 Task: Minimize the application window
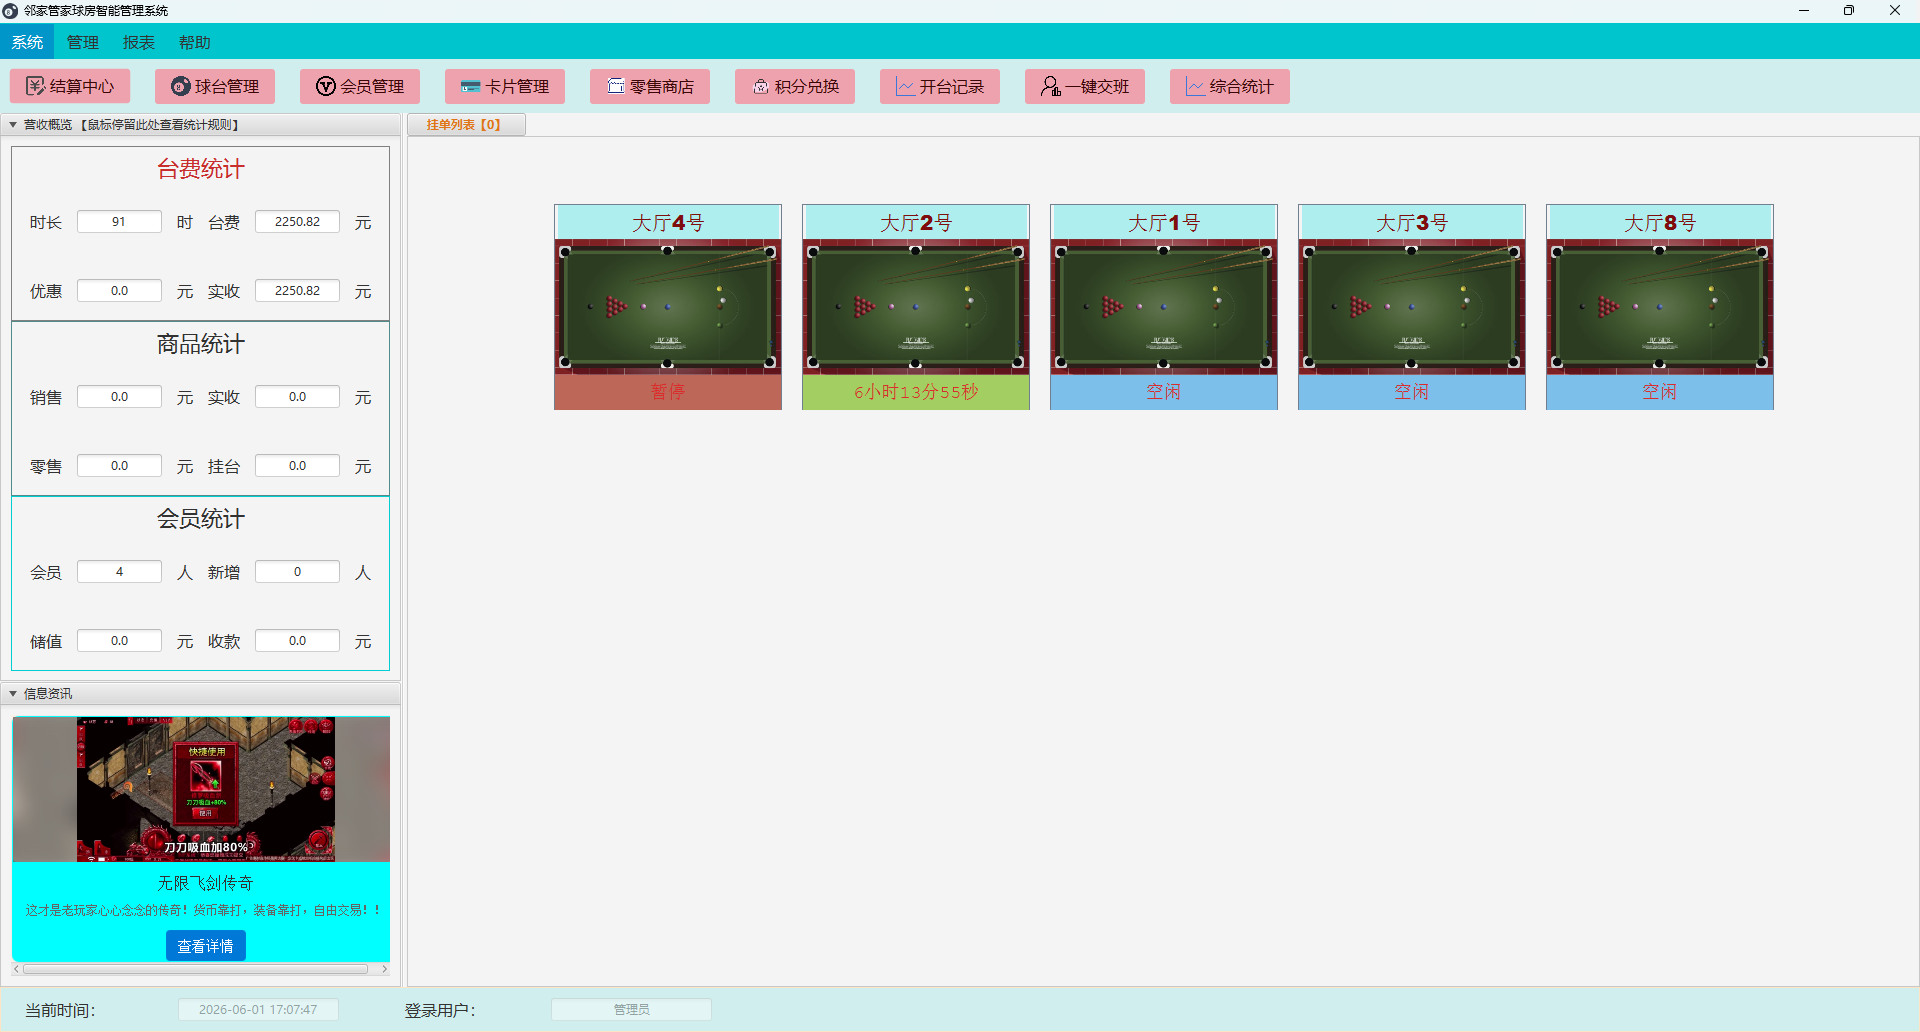click(x=1804, y=11)
